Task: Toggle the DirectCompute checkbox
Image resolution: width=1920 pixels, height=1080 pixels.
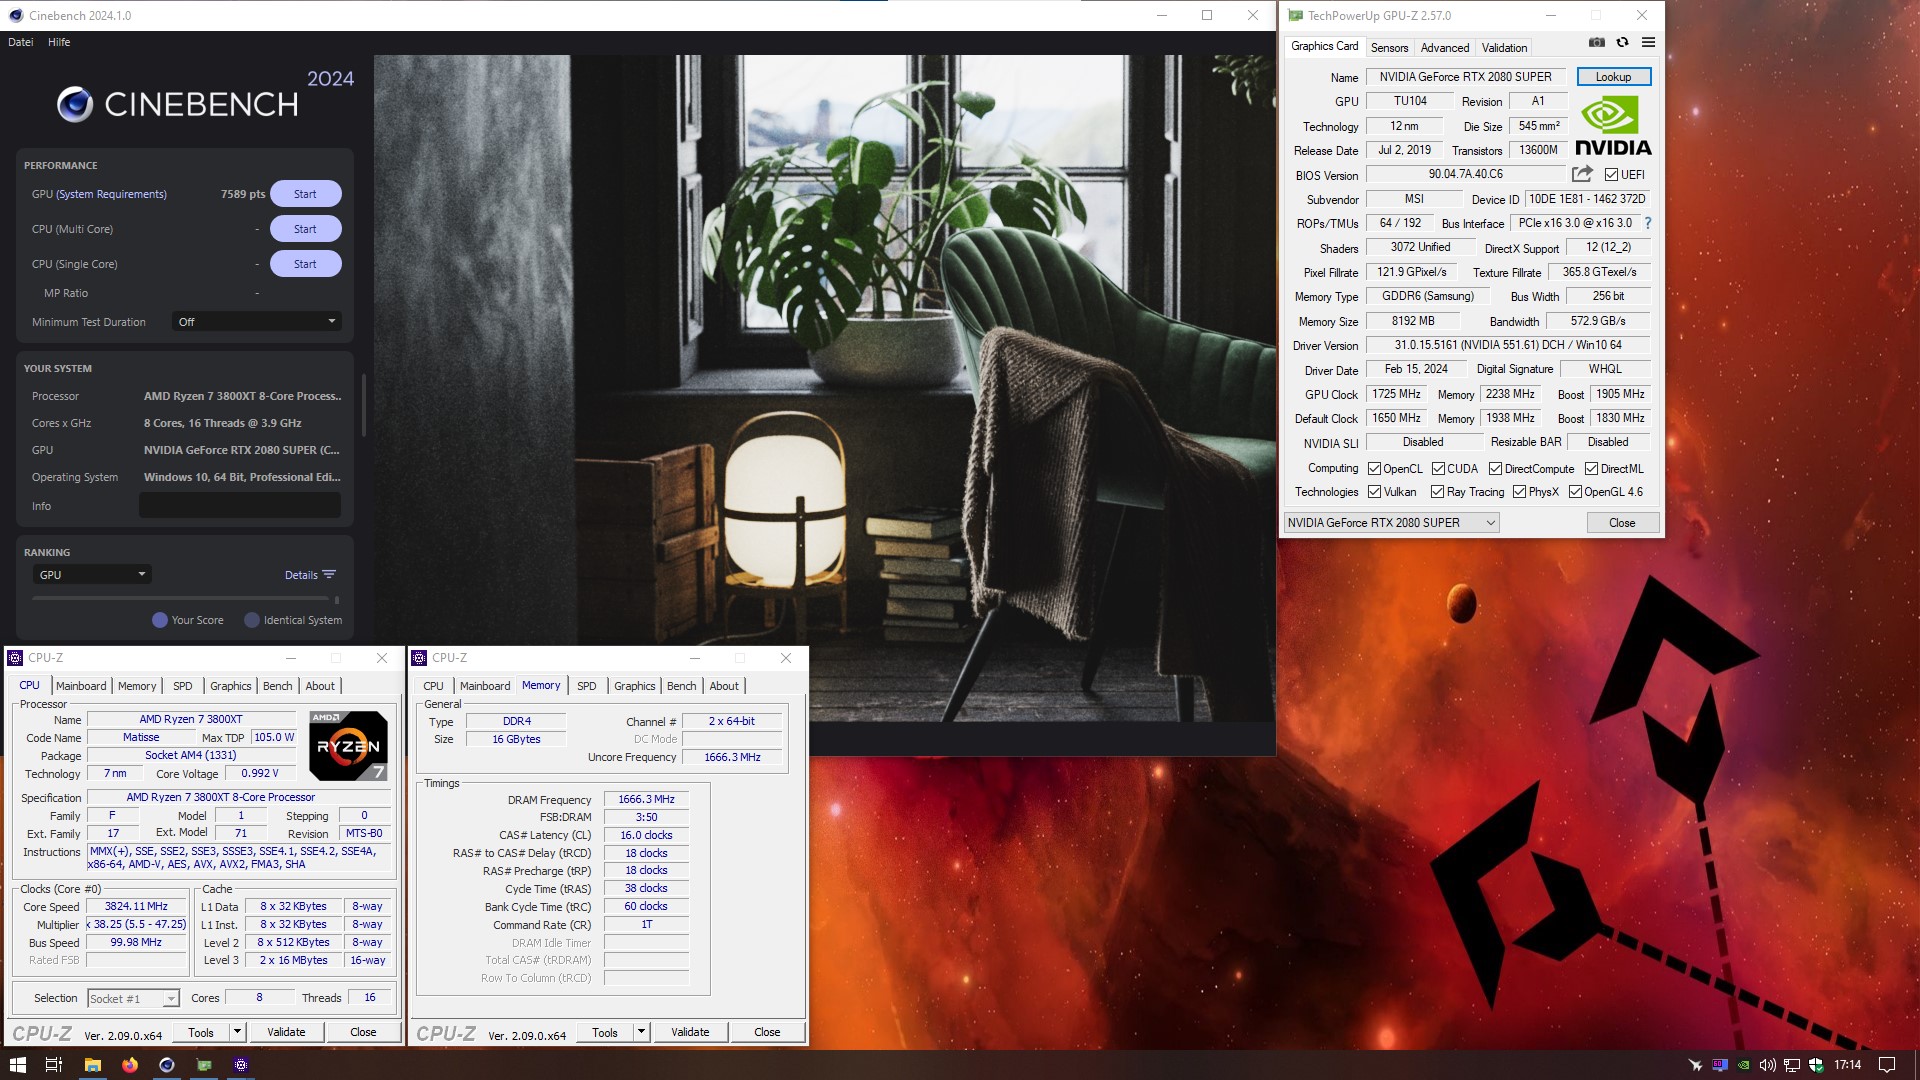Action: pos(1495,469)
